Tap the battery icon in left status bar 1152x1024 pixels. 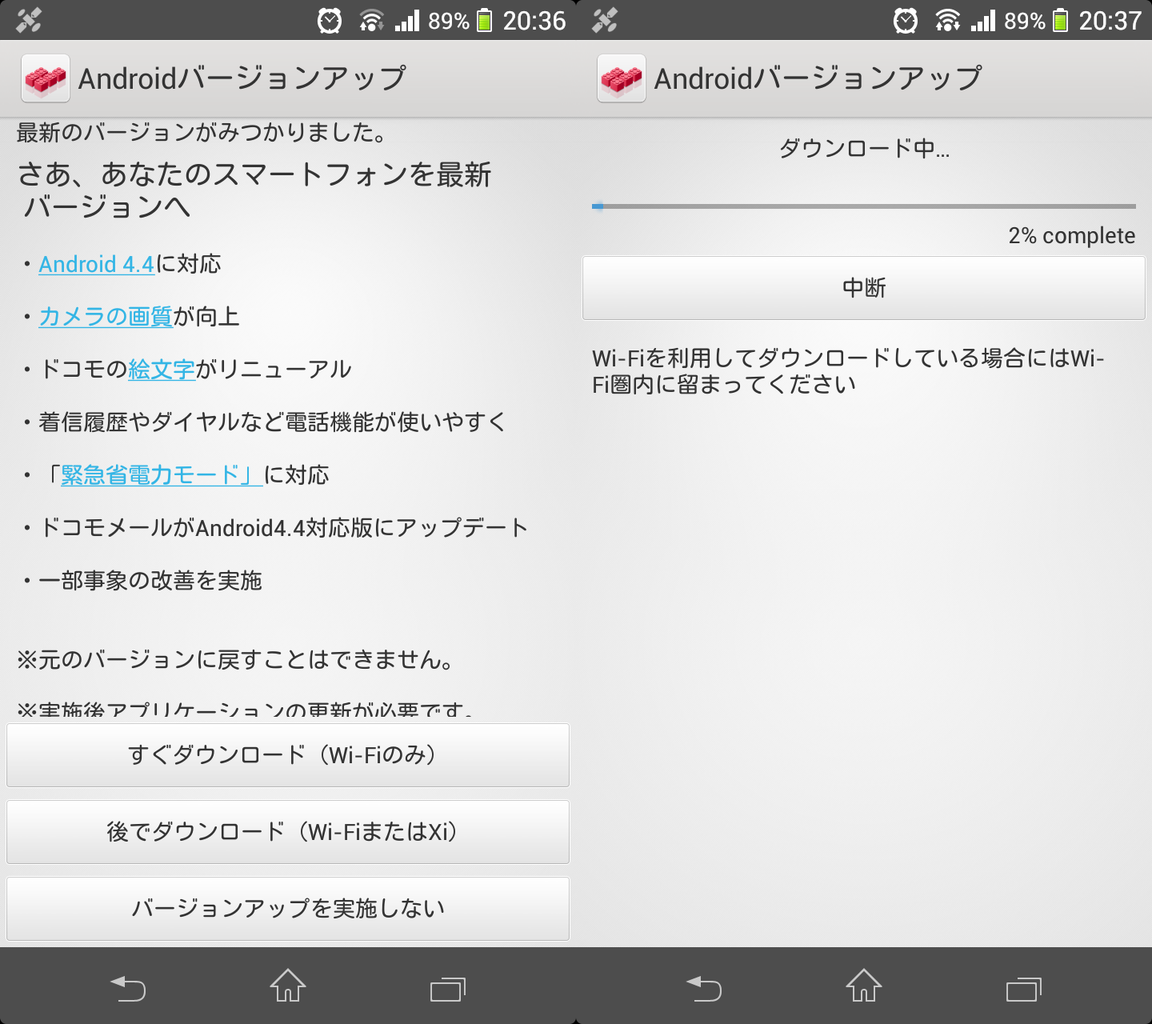484,20
